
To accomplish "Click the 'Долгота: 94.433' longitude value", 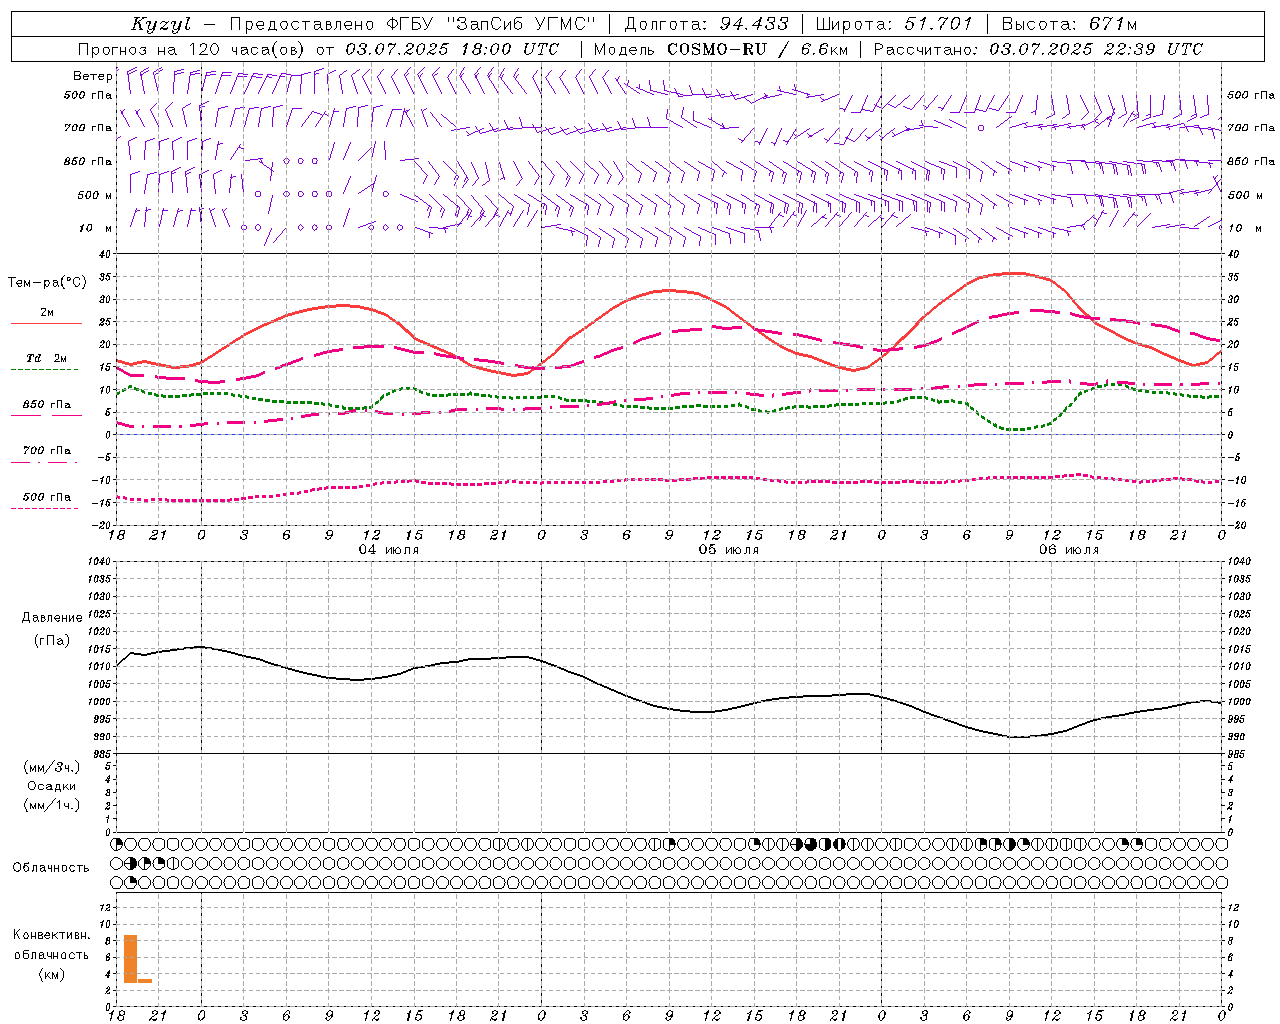I will [x=706, y=24].
